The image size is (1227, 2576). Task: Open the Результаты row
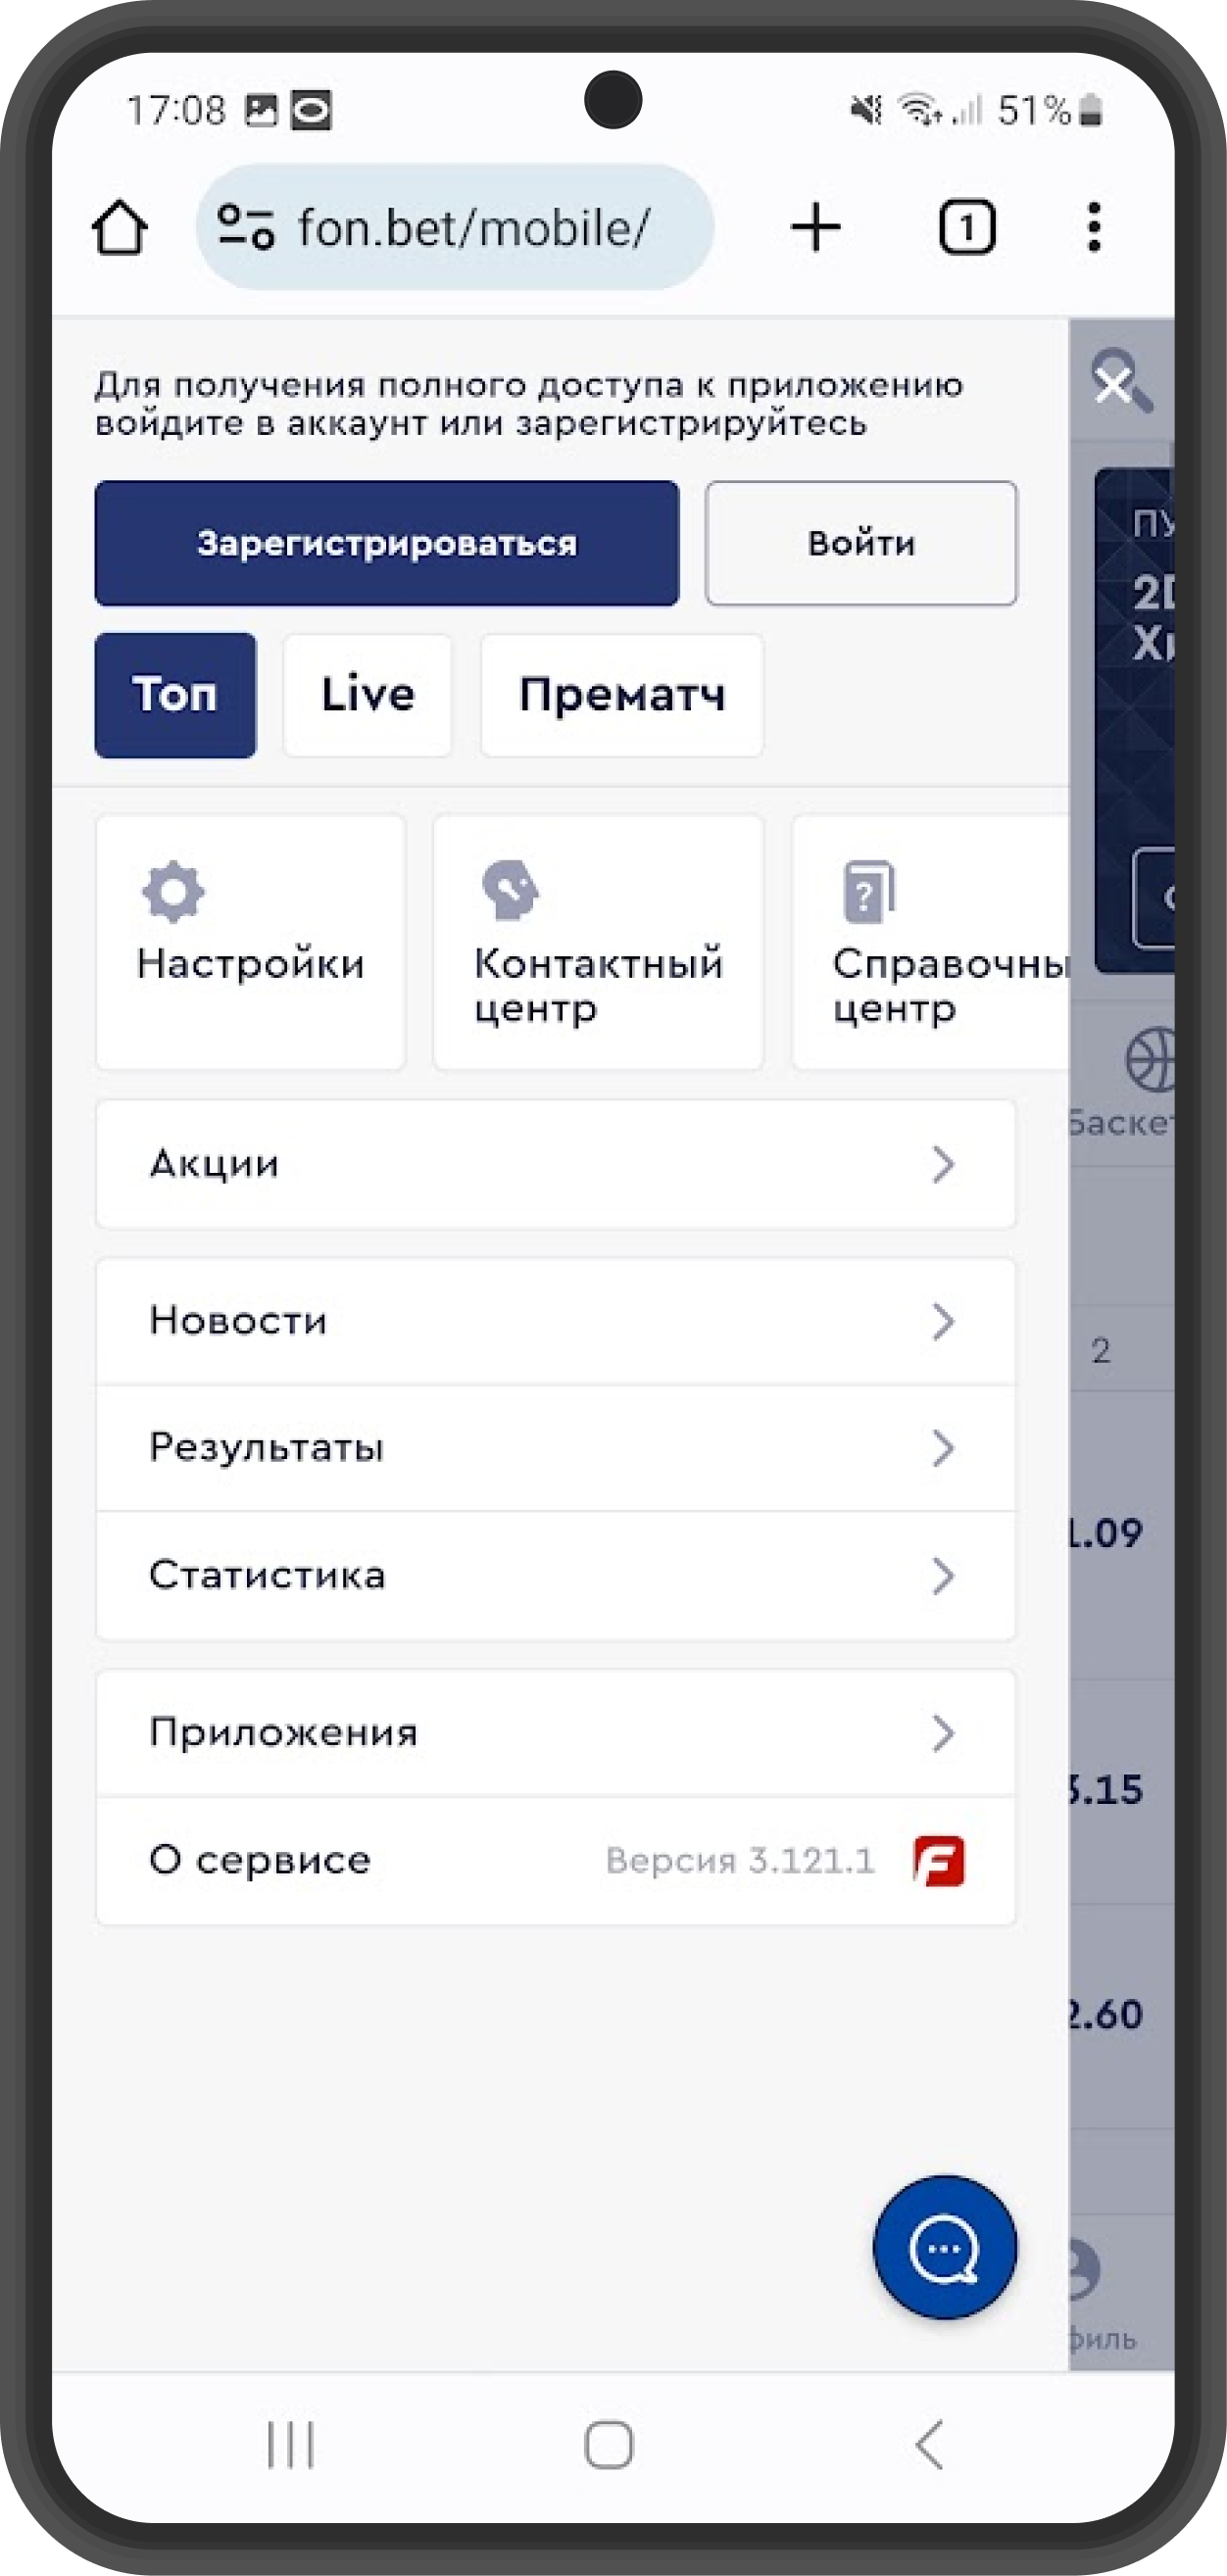(556, 1448)
